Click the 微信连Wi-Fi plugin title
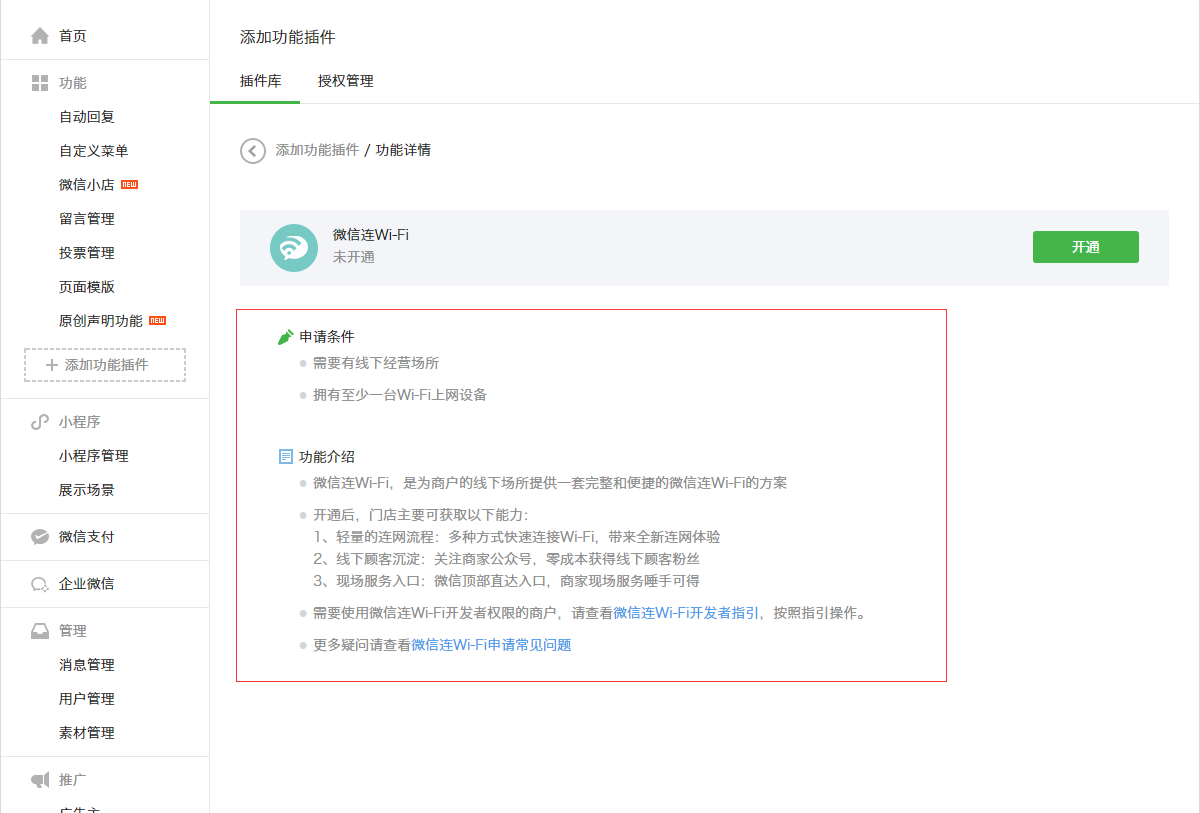Screen dimensions: 1200x813 click(371, 235)
